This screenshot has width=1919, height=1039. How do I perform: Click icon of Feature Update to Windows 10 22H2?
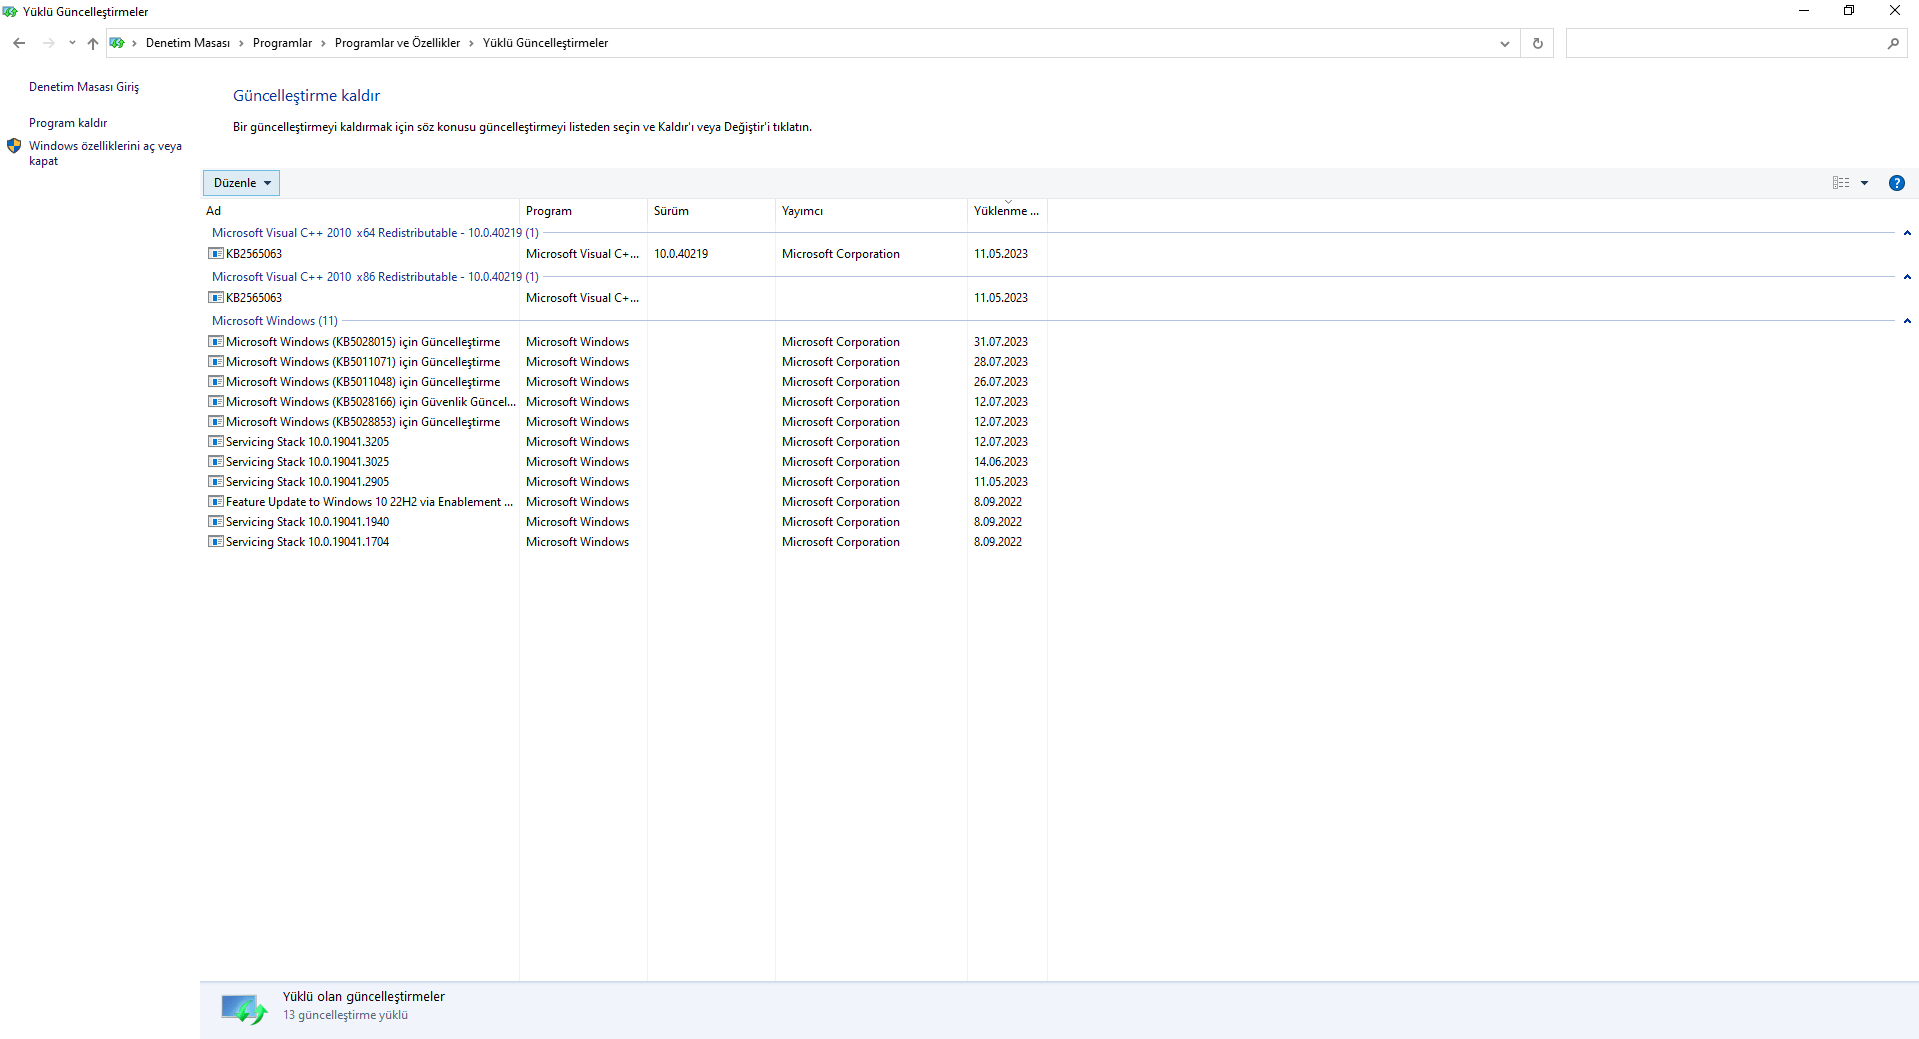(215, 502)
